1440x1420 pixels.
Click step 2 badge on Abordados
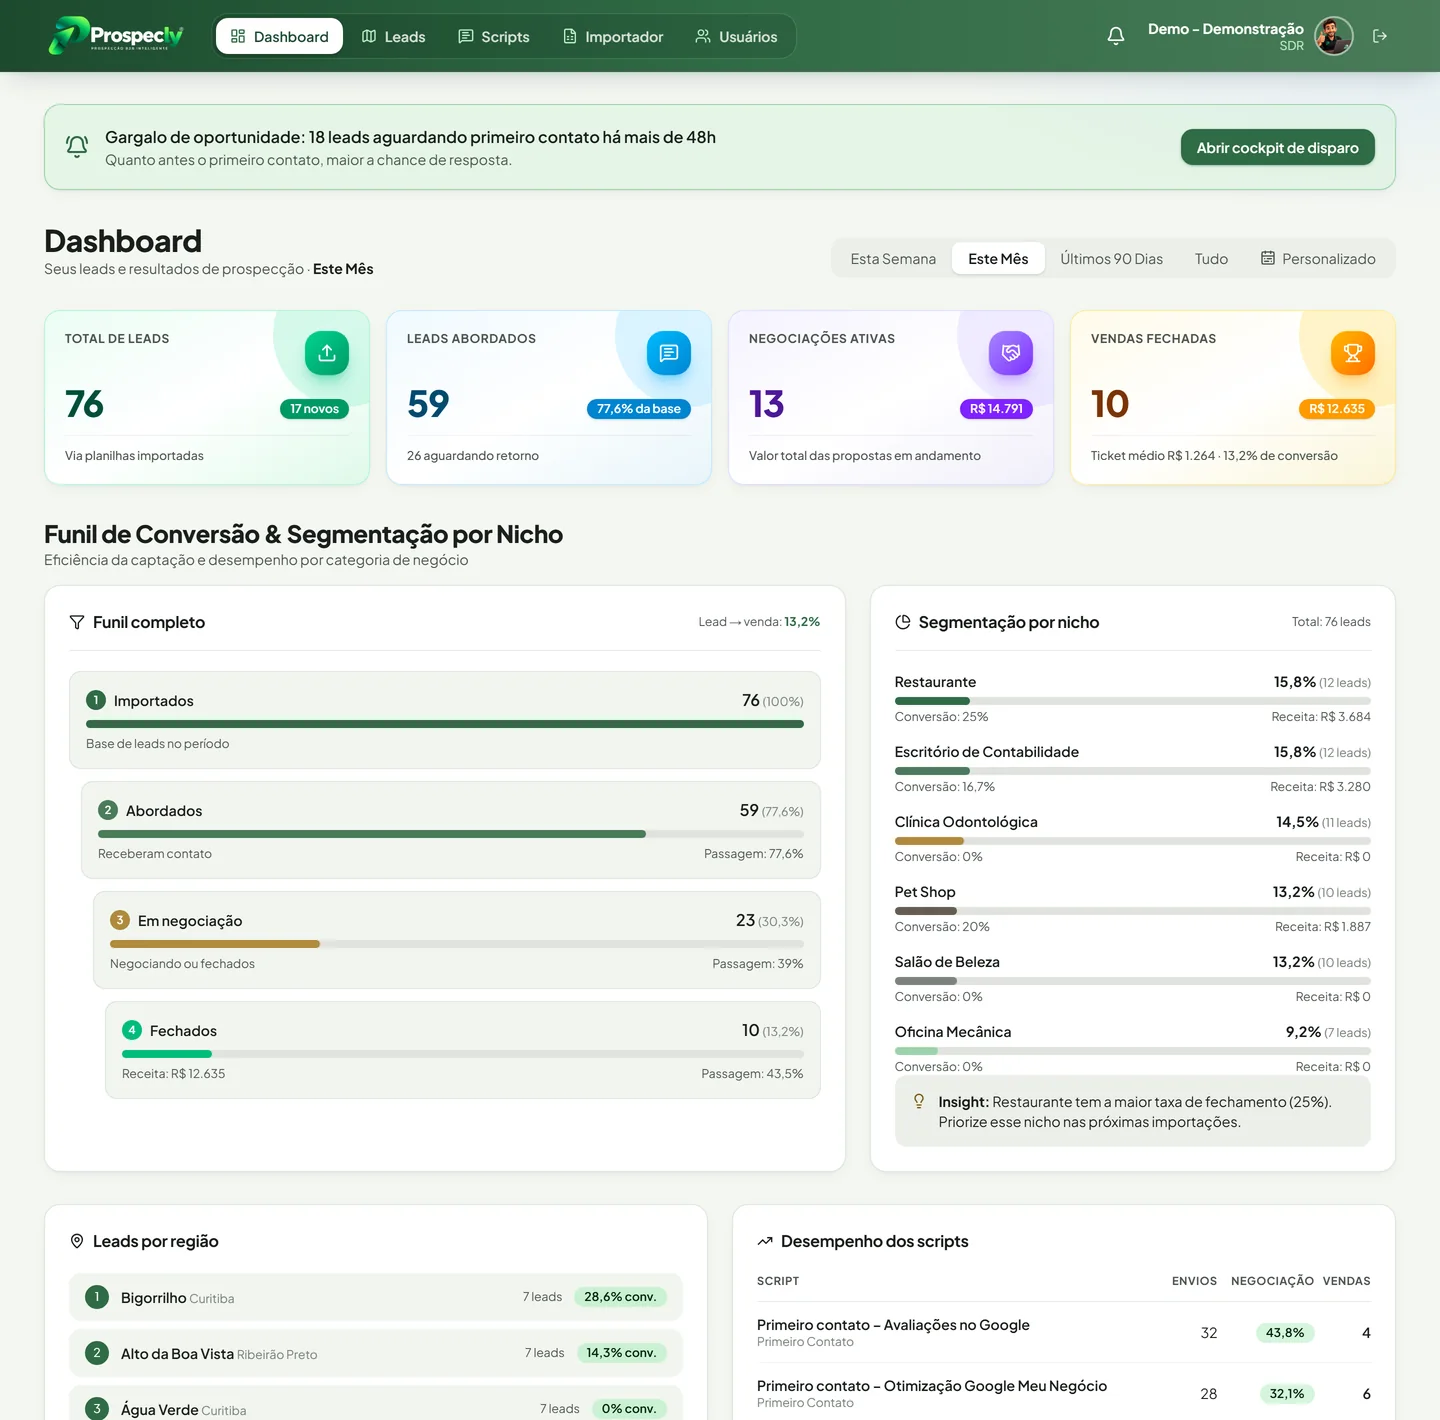[x=108, y=810]
